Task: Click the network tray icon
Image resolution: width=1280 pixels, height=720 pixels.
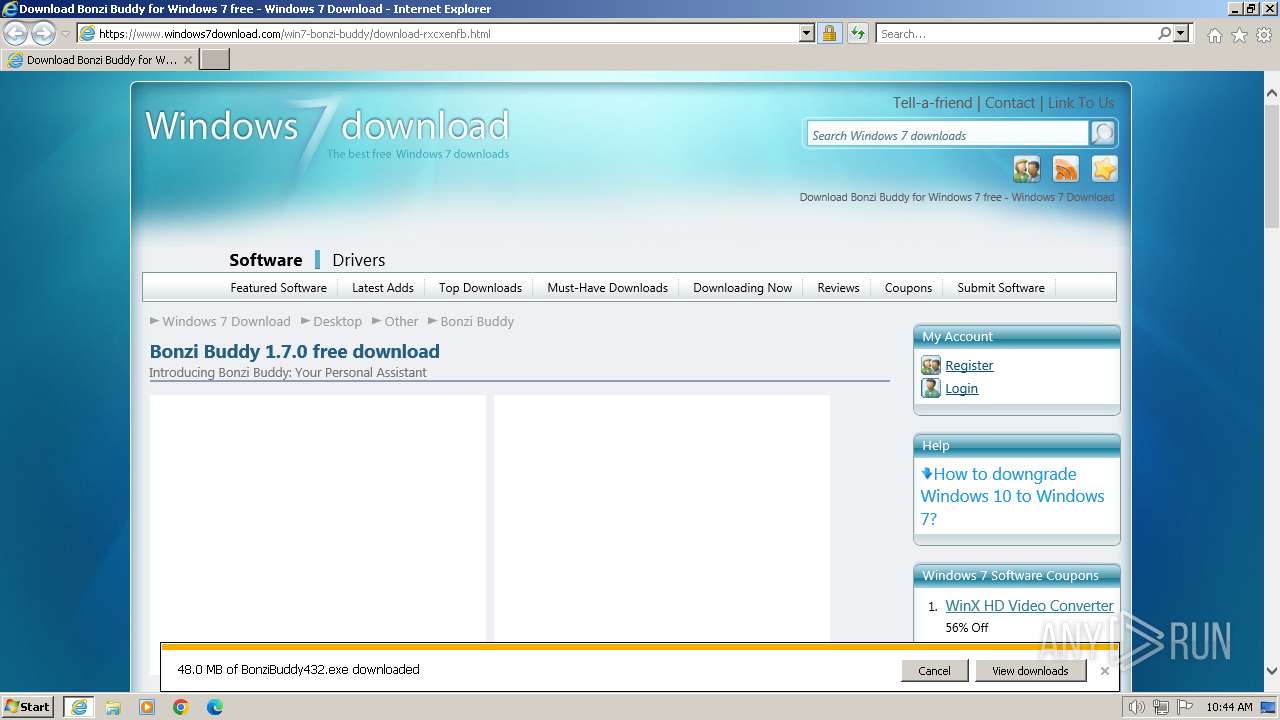Action: click(x=1161, y=707)
